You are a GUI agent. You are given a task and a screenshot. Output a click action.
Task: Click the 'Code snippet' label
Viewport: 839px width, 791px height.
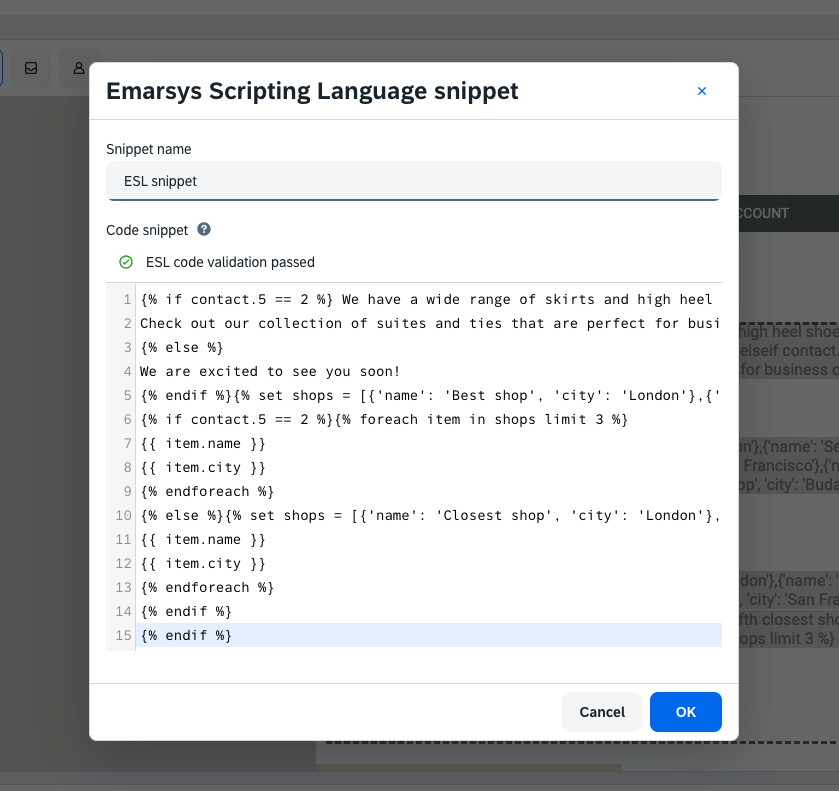click(x=147, y=230)
